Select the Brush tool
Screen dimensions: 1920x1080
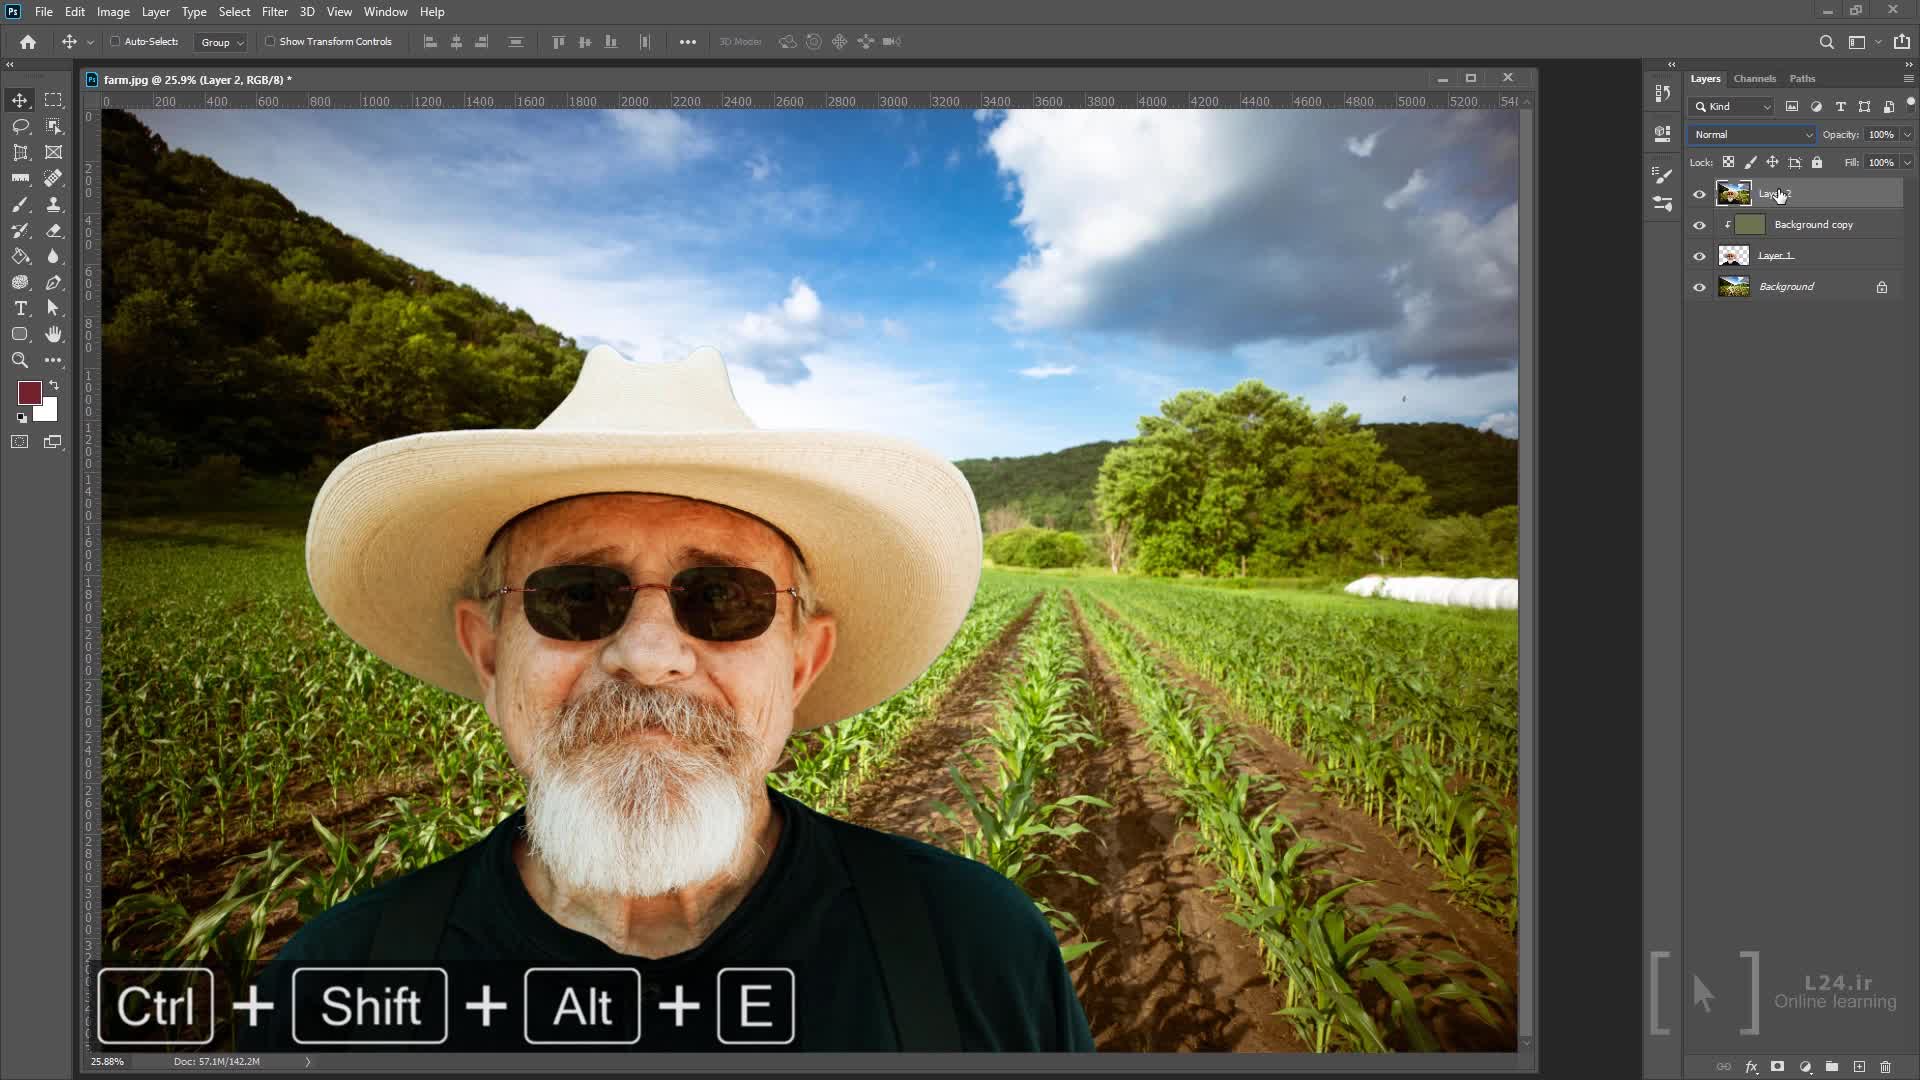point(20,205)
